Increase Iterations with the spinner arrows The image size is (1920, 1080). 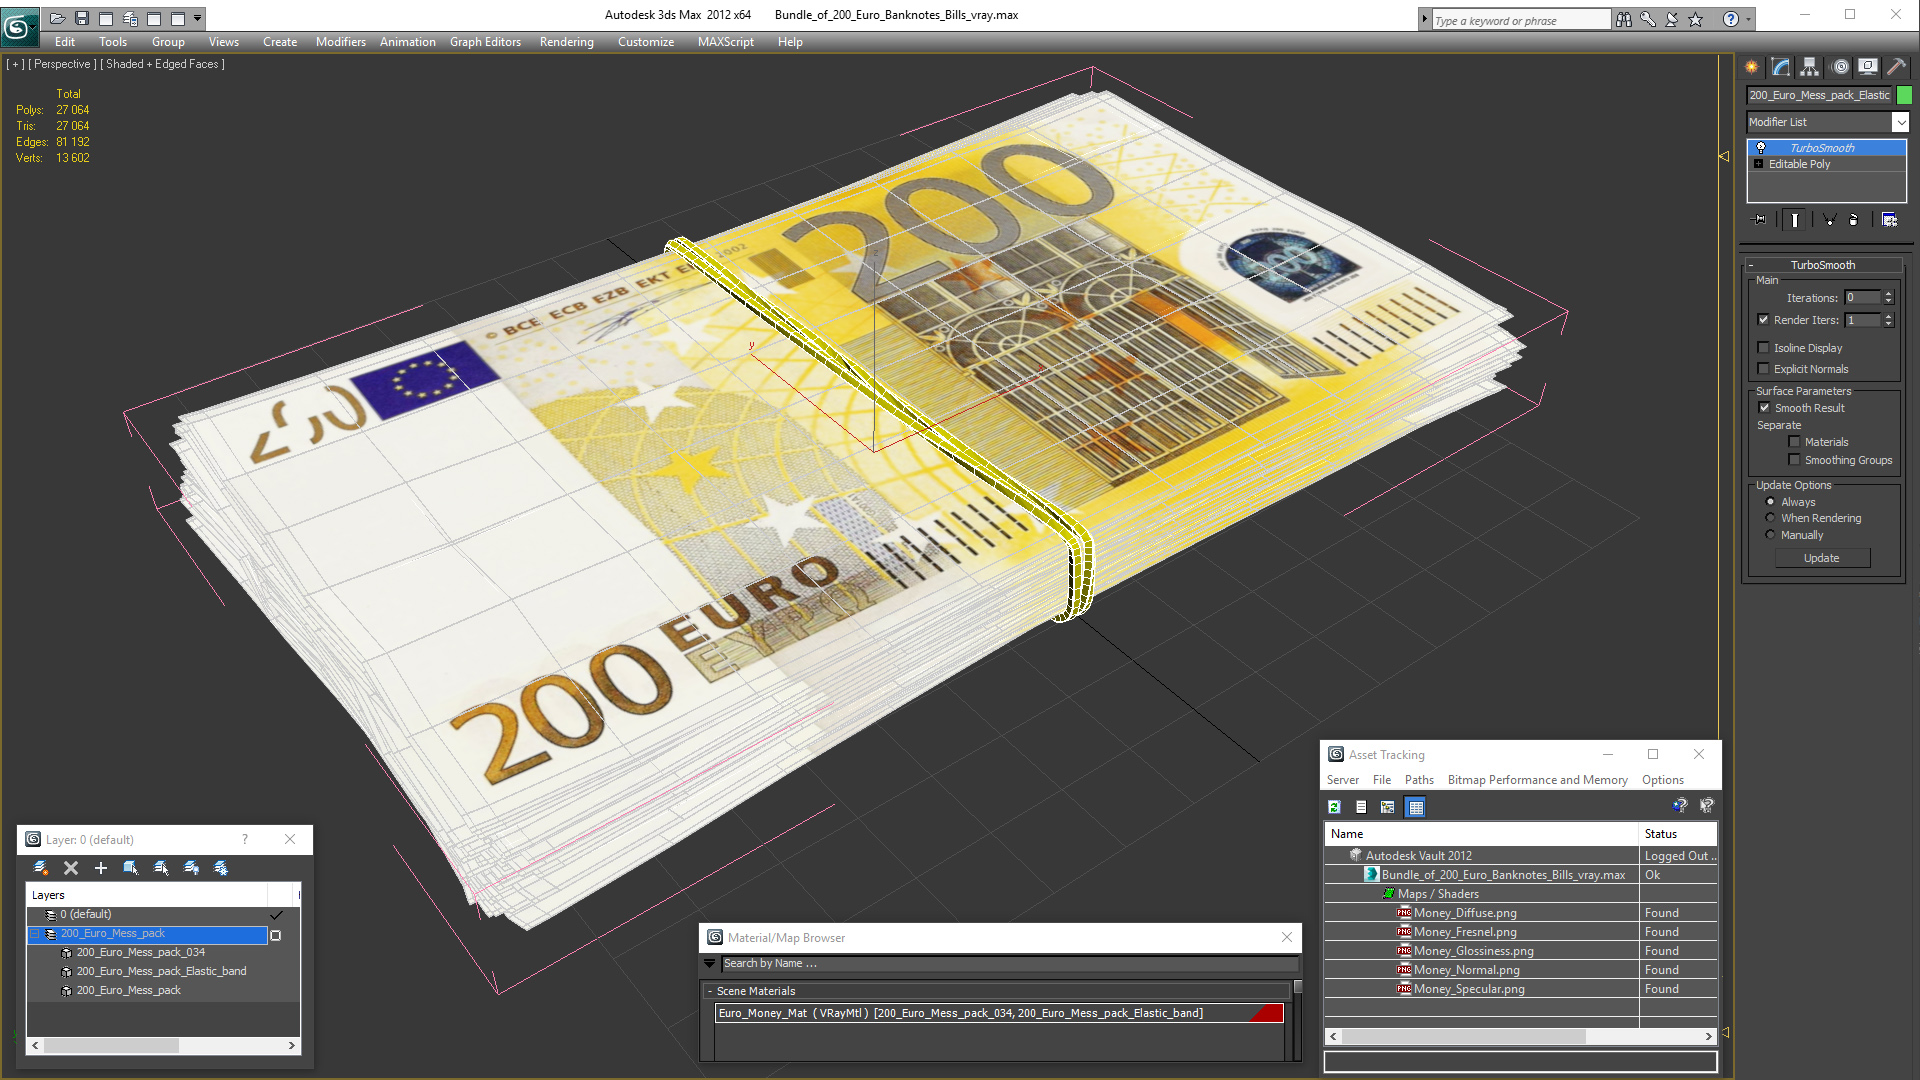click(1888, 294)
